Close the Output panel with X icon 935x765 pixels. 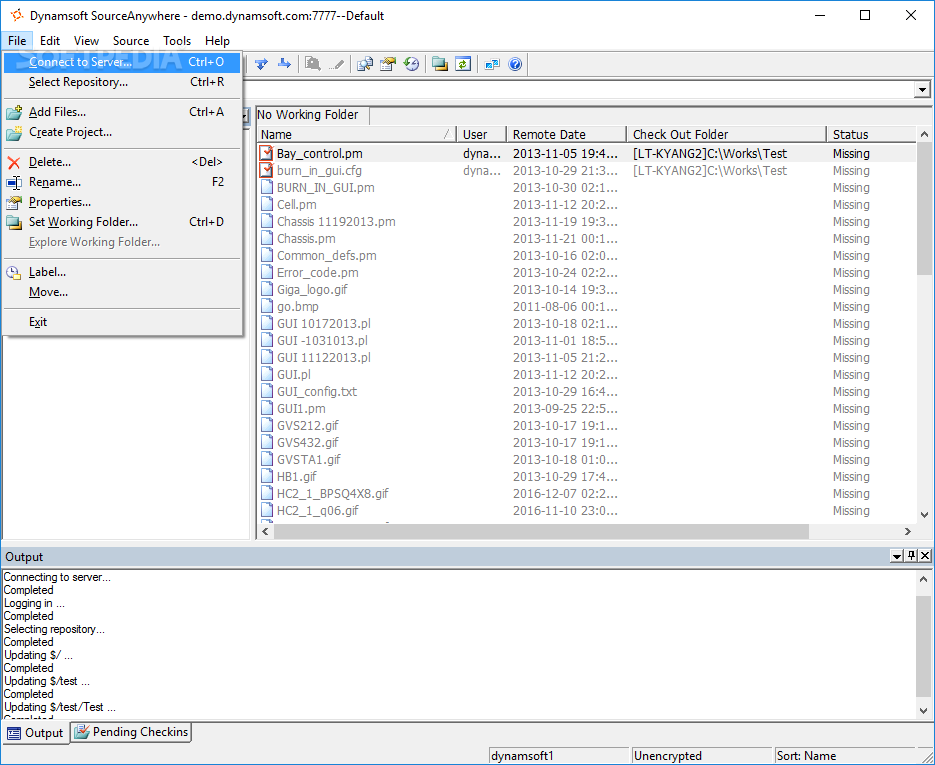point(925,556)
